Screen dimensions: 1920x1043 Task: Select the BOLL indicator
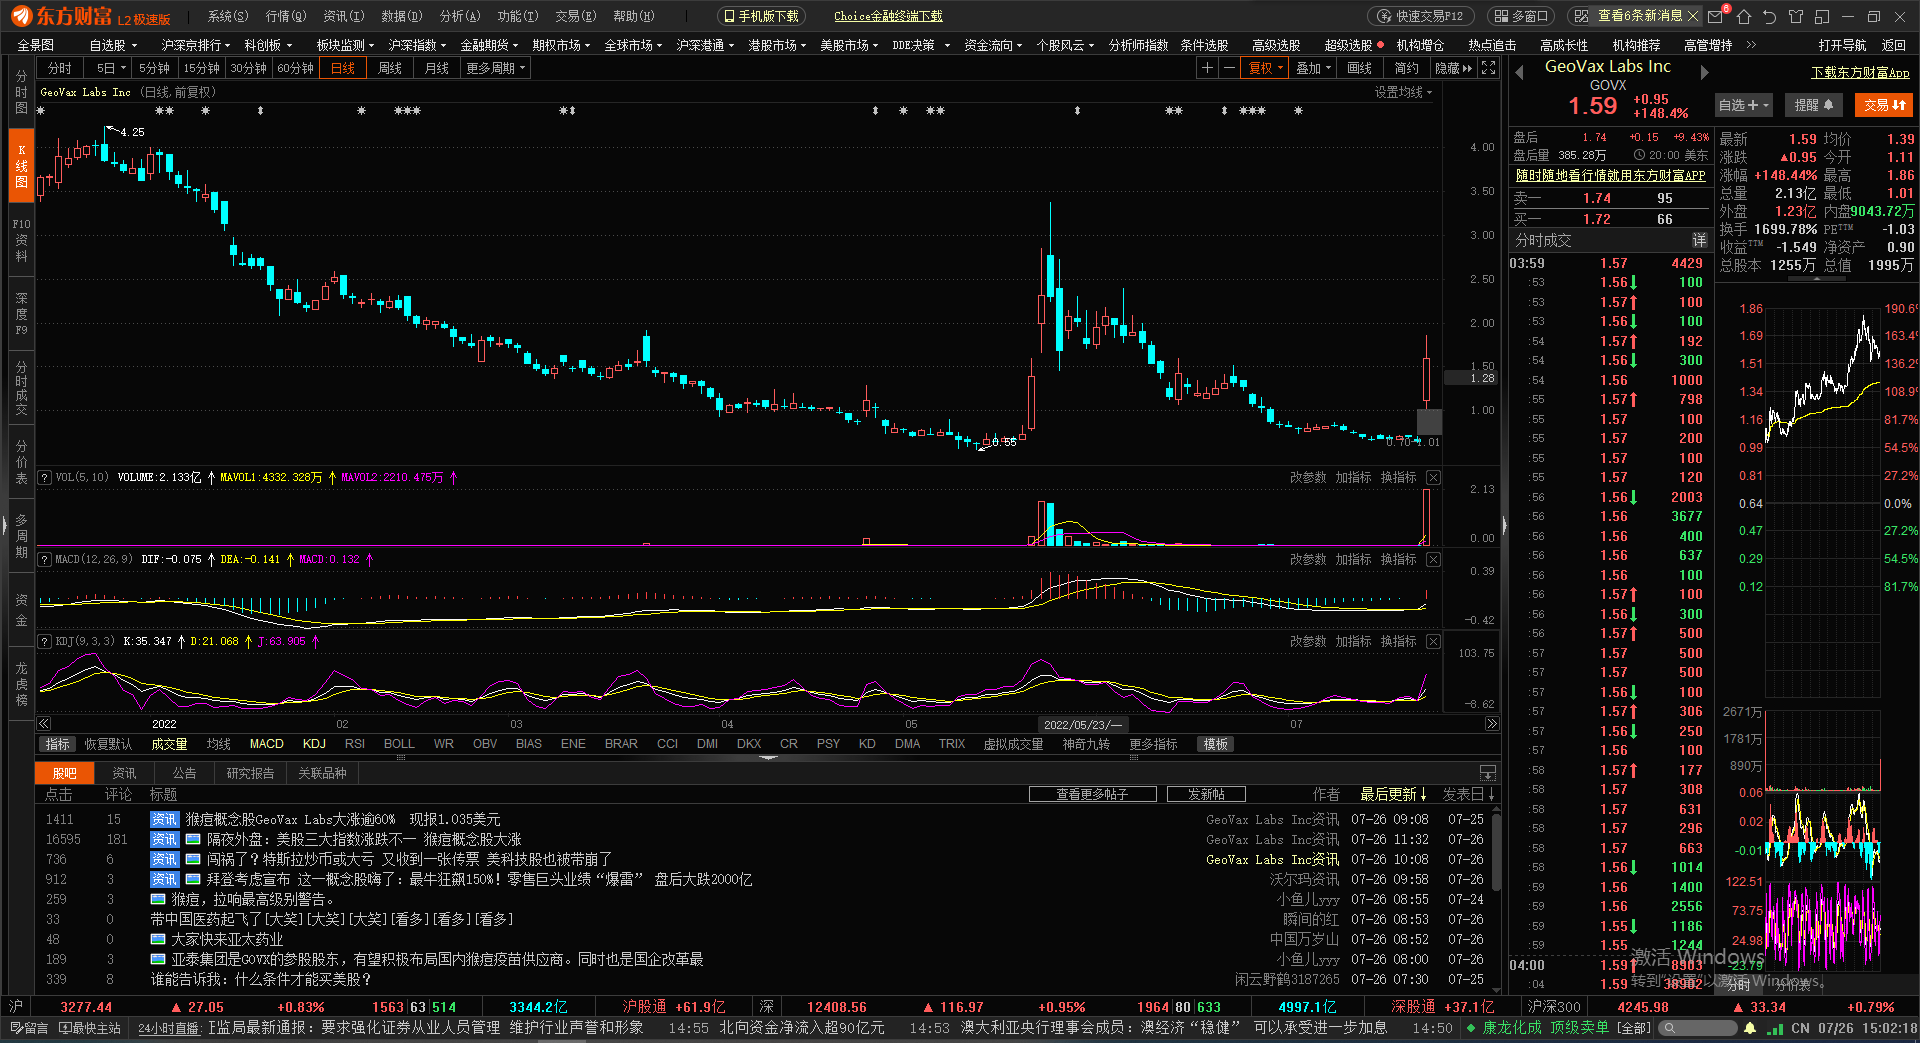point(399,744)
